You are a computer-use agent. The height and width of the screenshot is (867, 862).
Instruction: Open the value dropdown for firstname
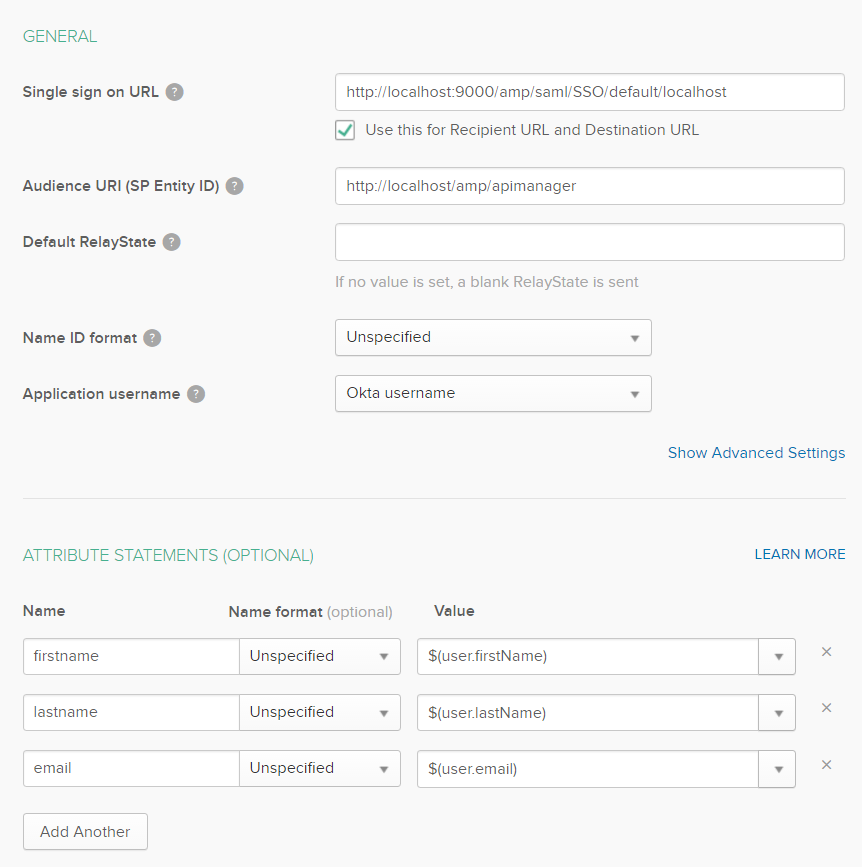coord(779,656)
